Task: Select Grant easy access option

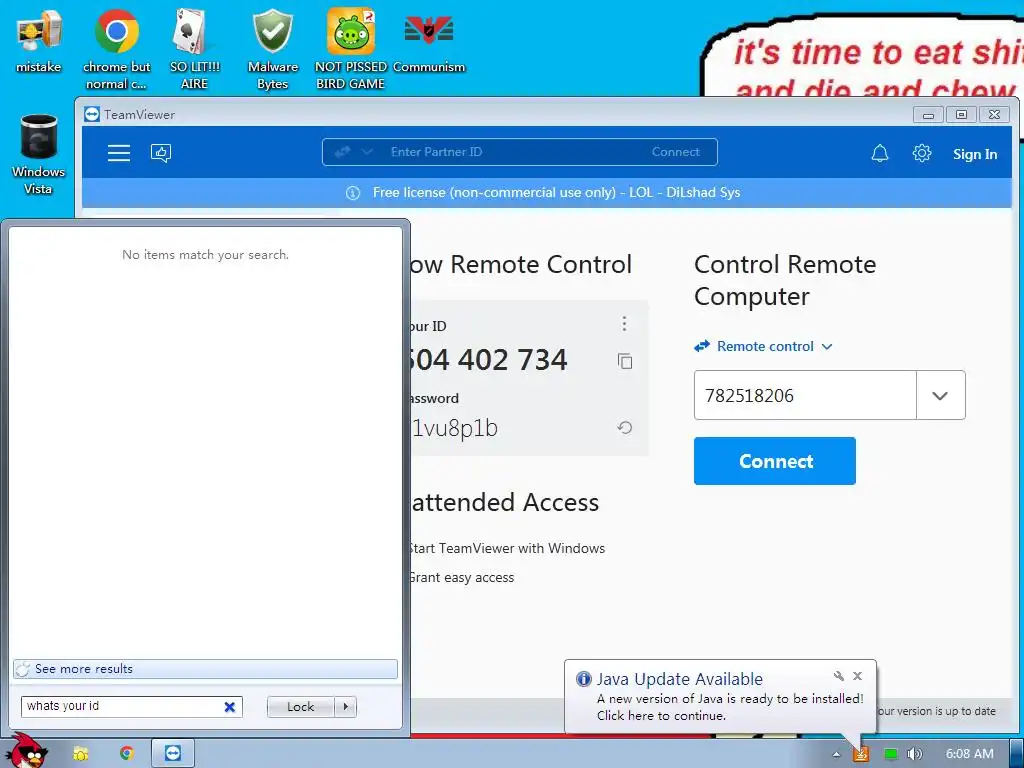Action: point(461,577)
